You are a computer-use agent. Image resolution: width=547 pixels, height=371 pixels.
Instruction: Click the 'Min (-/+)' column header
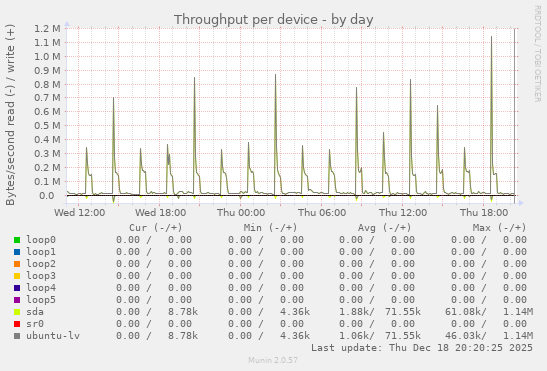(270, 228)
